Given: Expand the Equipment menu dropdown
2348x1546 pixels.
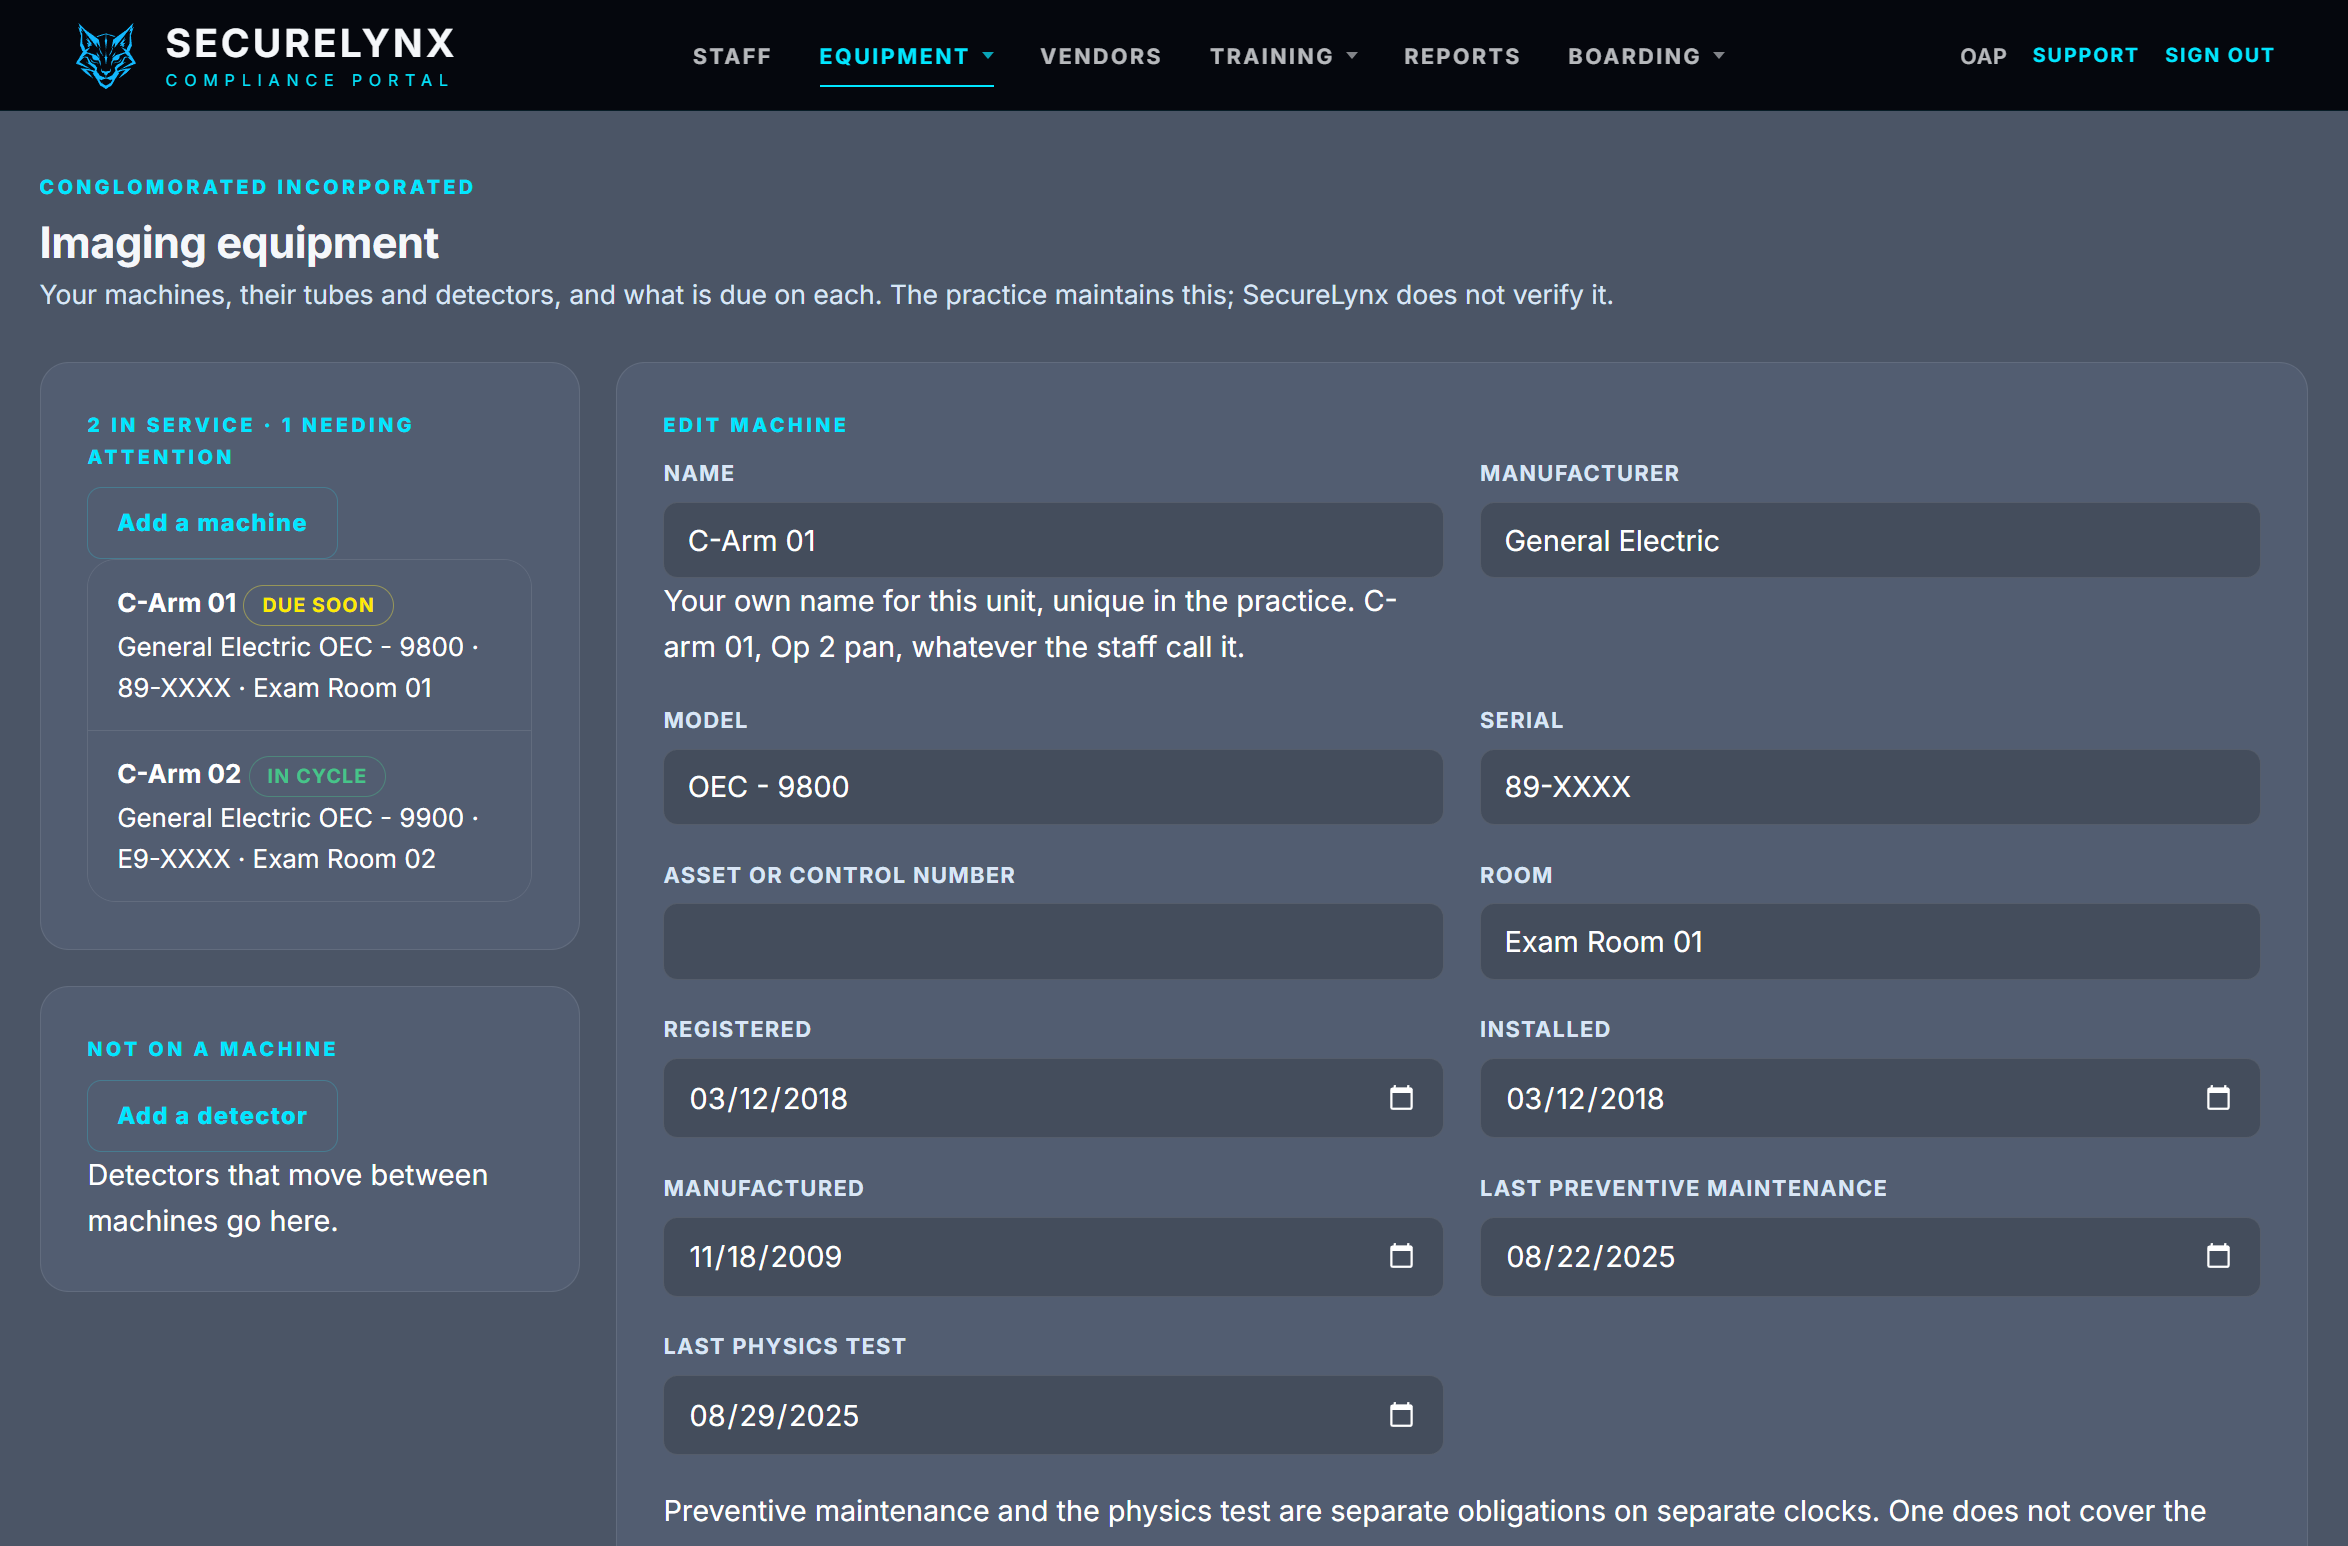Looking at the screenshot, I should click(906, 56).
